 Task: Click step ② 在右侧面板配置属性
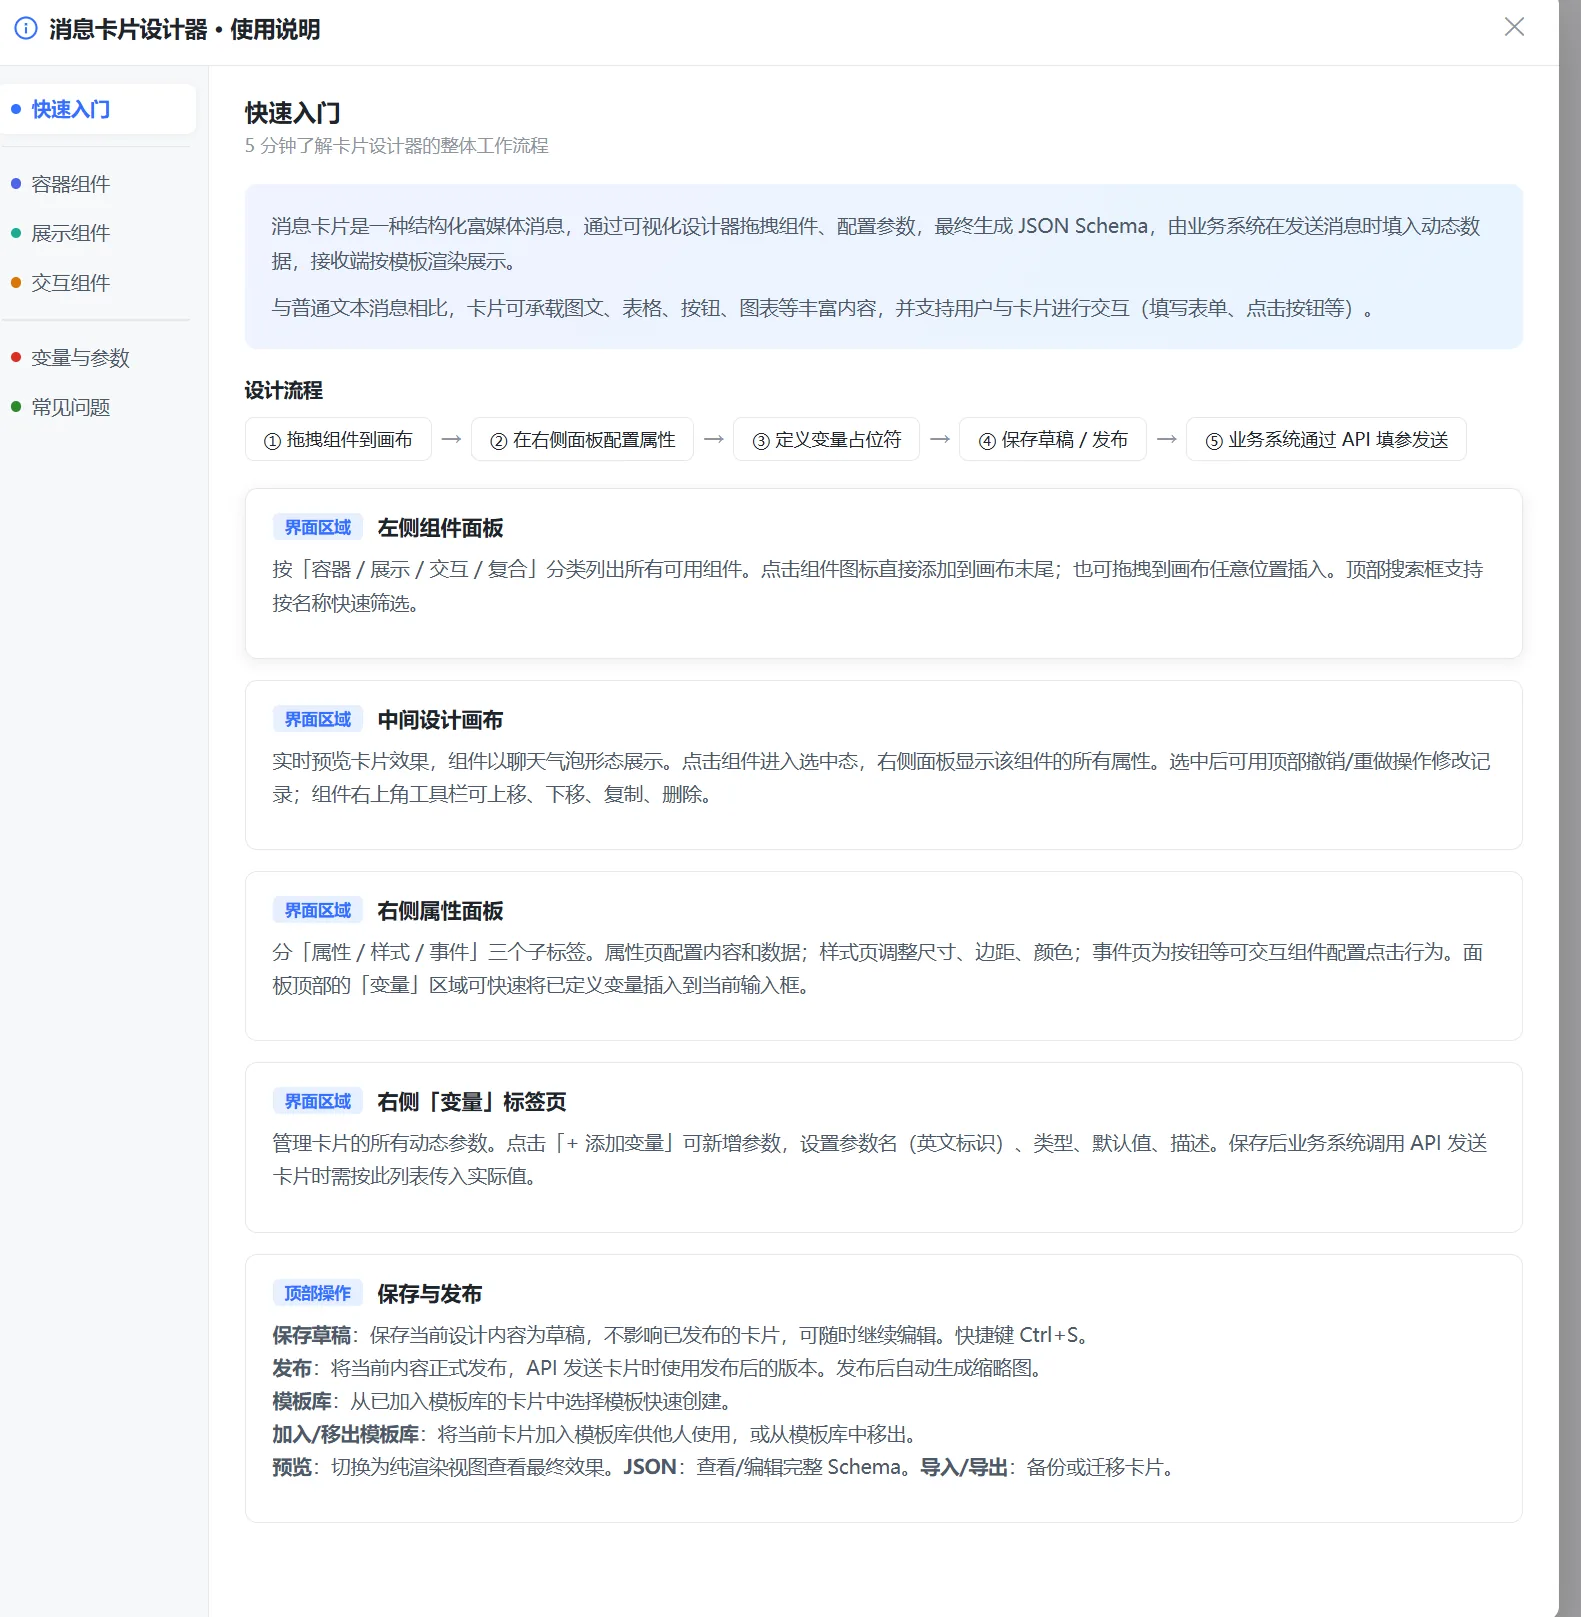tap(582, 439)
